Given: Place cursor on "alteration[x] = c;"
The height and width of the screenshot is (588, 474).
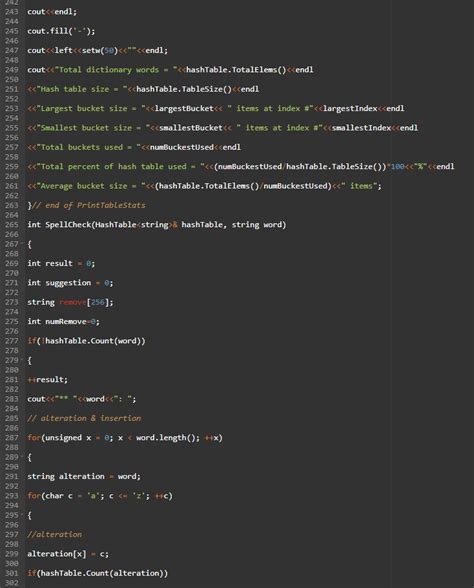Looking at the screenshot, I should click(x=68, y=554).
